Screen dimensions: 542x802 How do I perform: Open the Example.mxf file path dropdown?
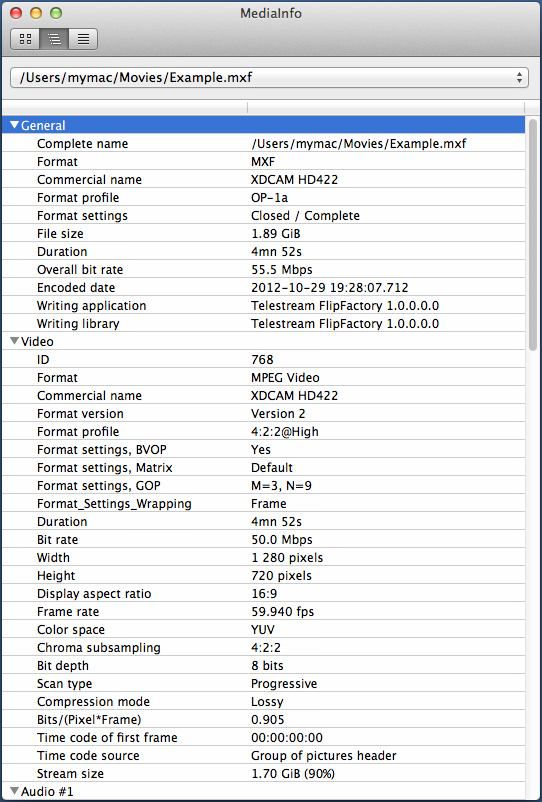click(269, 78)
